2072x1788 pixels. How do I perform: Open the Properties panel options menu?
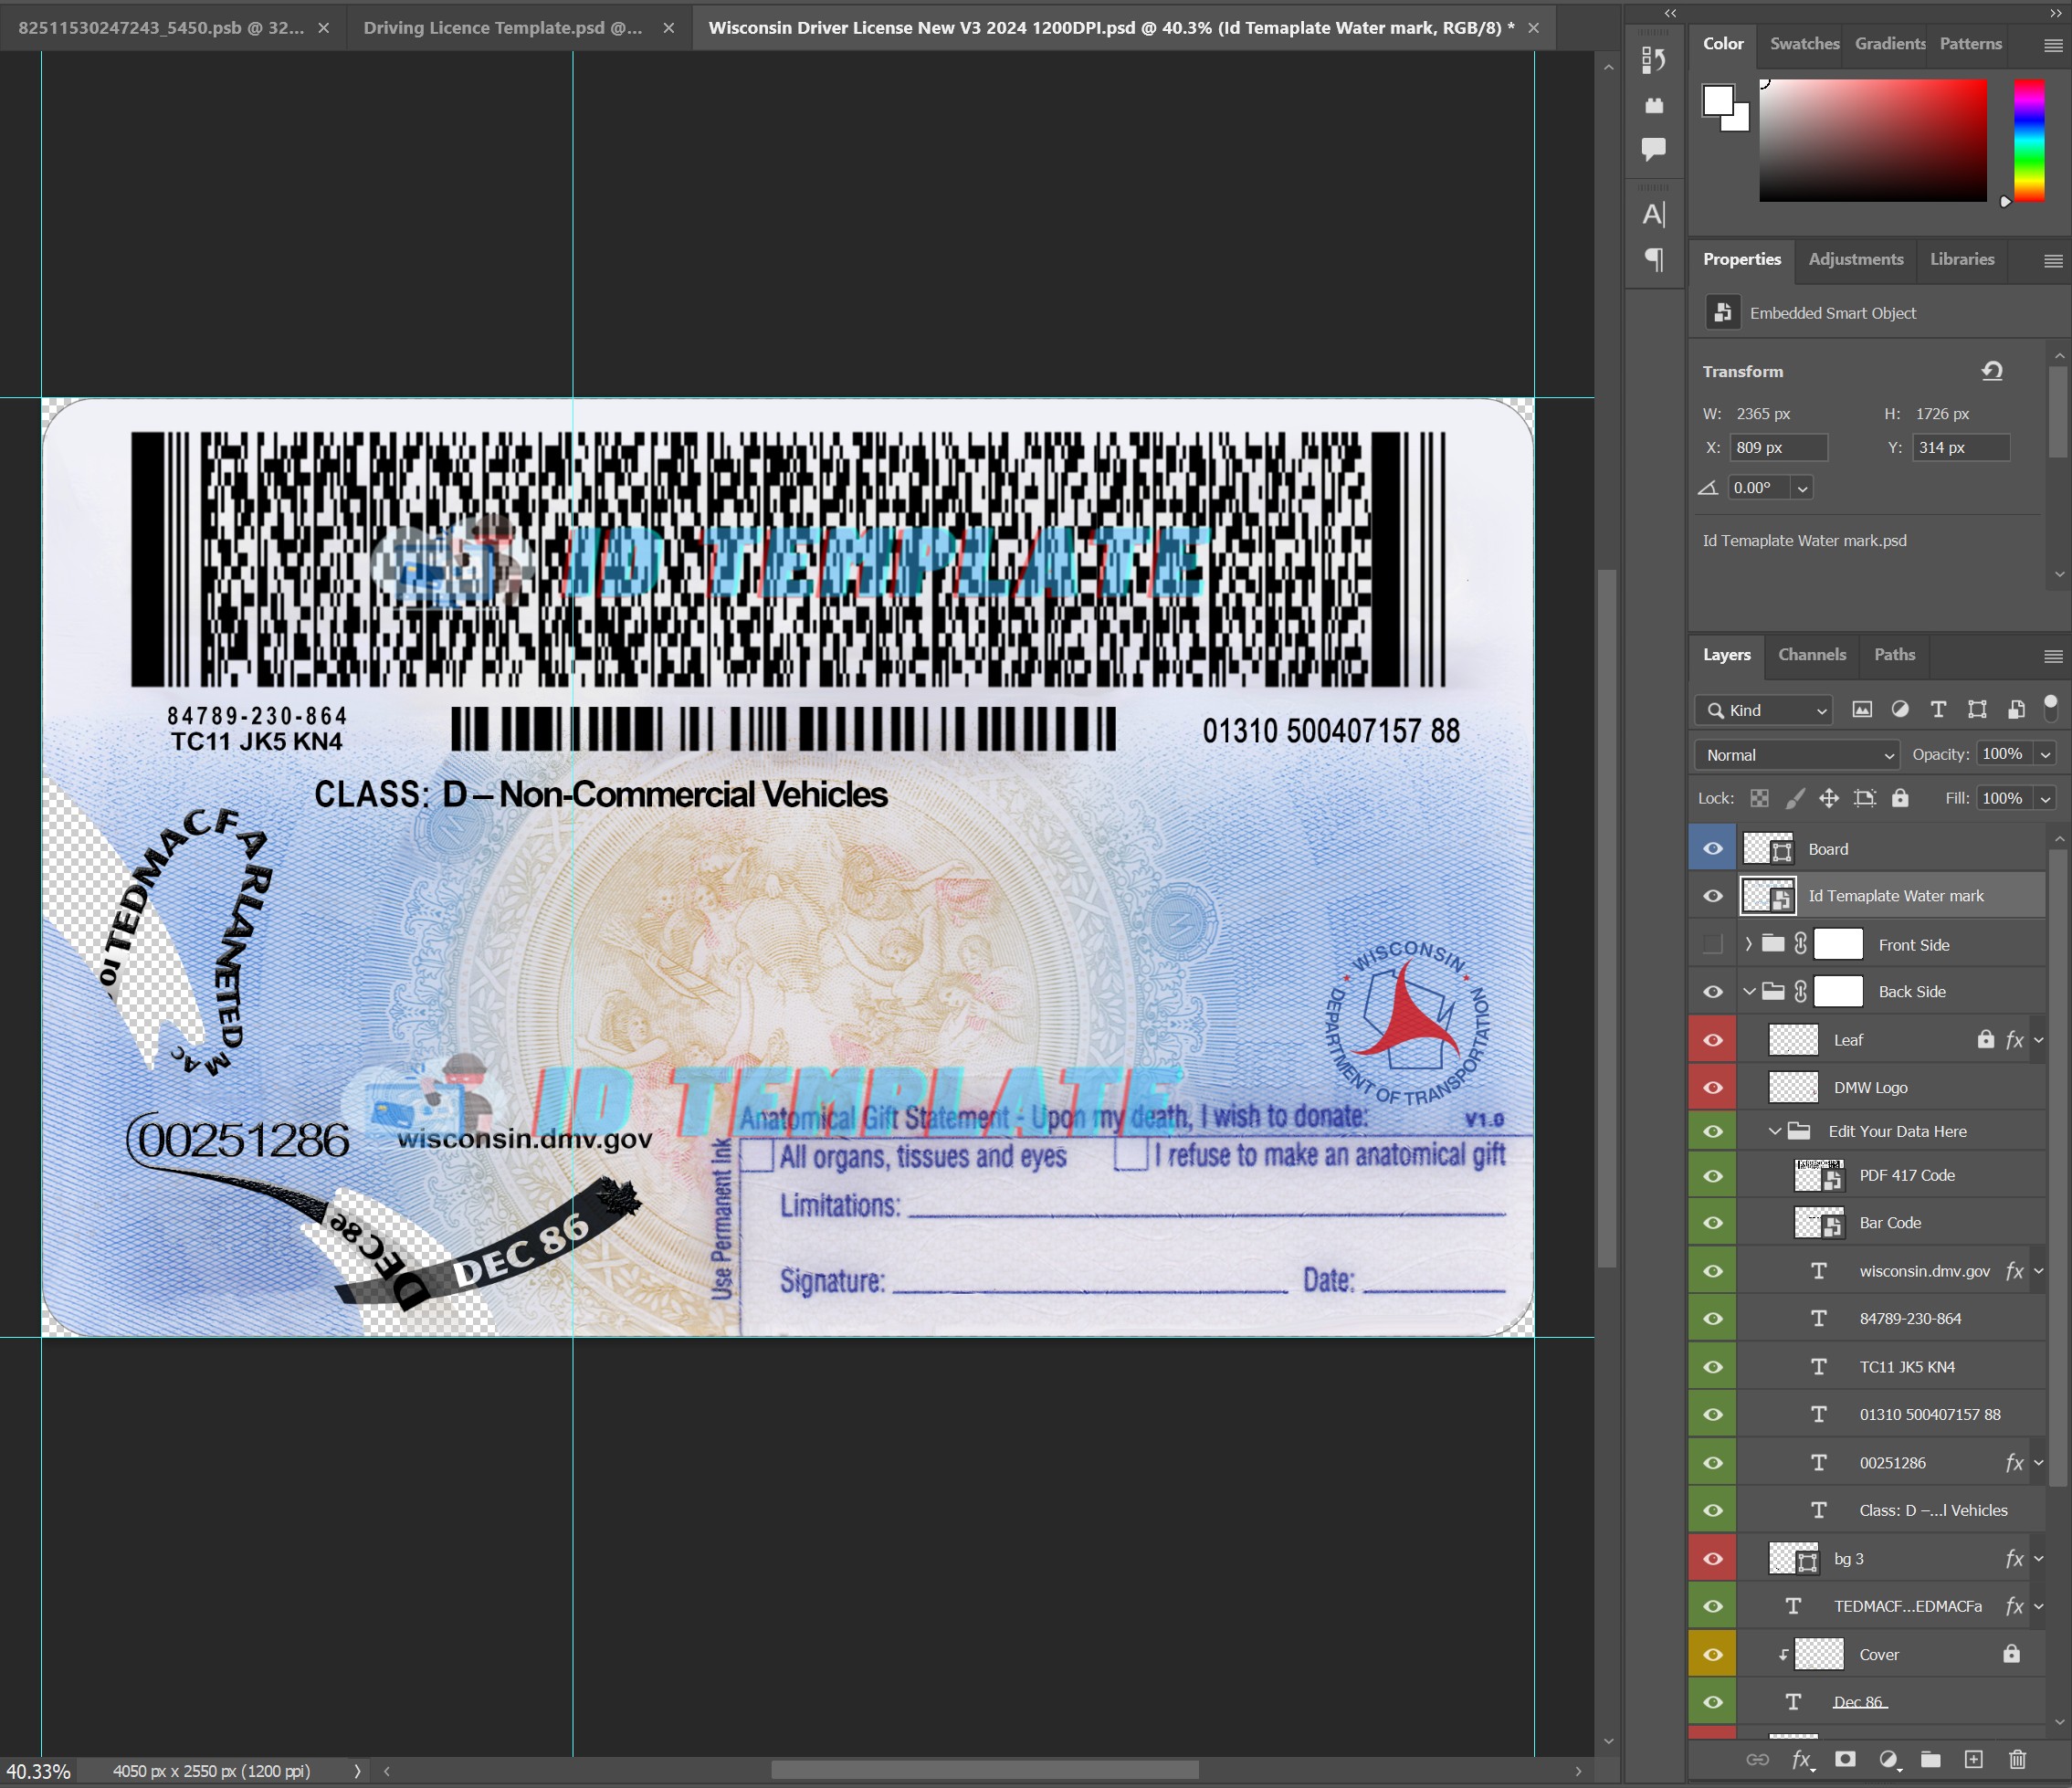click(2053, 261)
